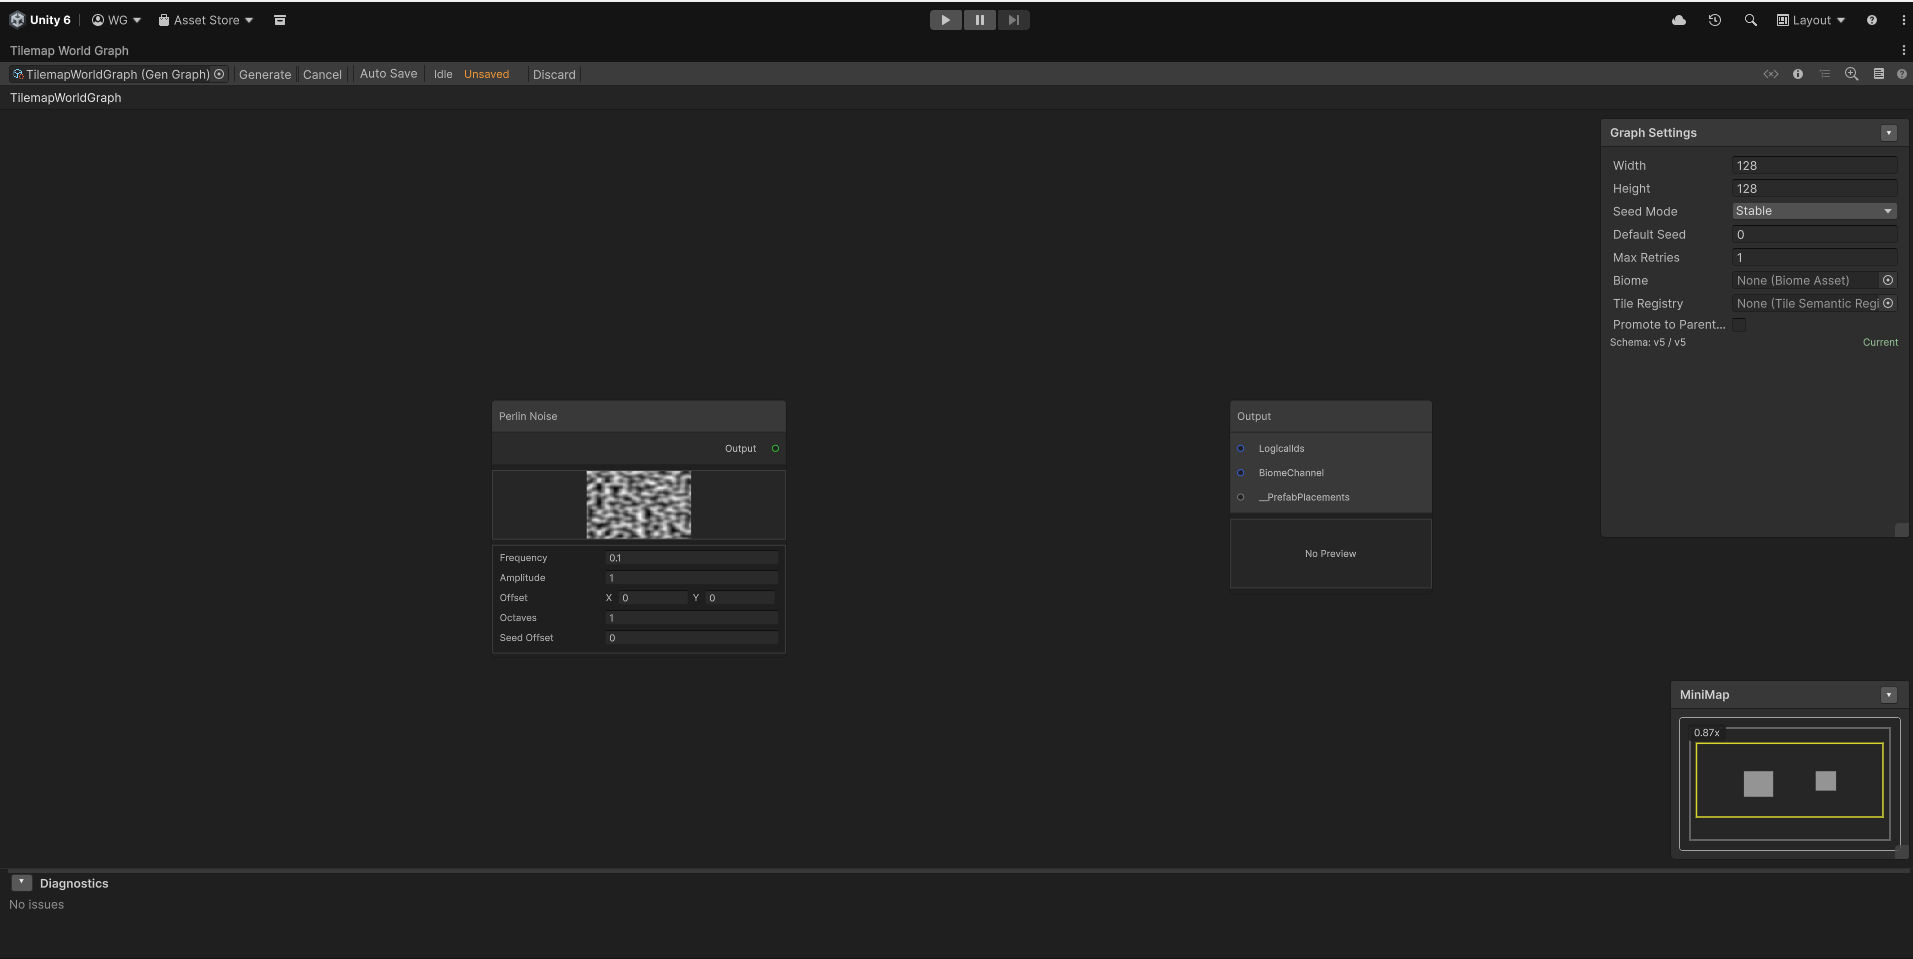This screenshot has height=959, width=1913.
Task: Click the No Preview area of Output node
Action: click(x=1330, y=554)
